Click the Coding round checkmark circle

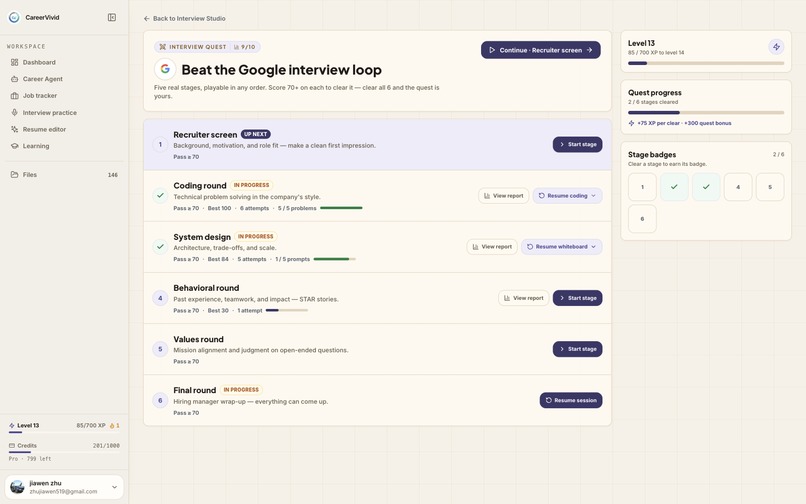coord(160,195)
